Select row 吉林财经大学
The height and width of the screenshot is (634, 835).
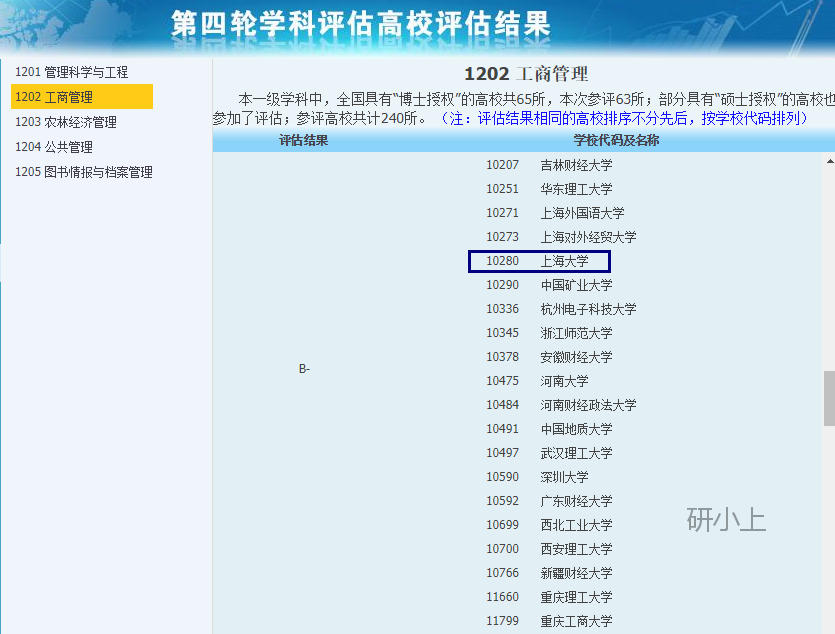(x=549, y=165)
